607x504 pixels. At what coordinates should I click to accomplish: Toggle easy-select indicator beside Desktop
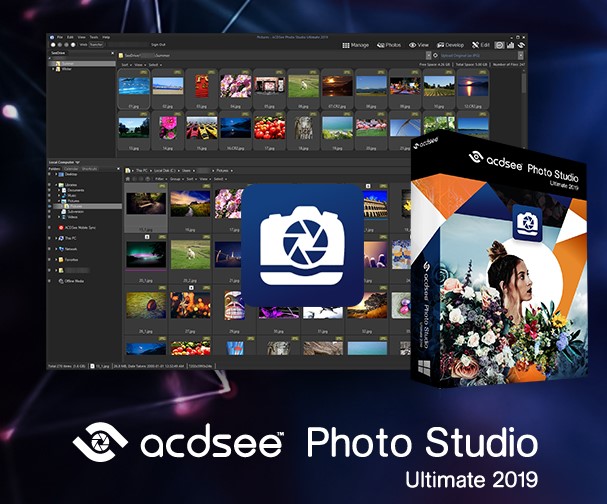click(49, 175)
